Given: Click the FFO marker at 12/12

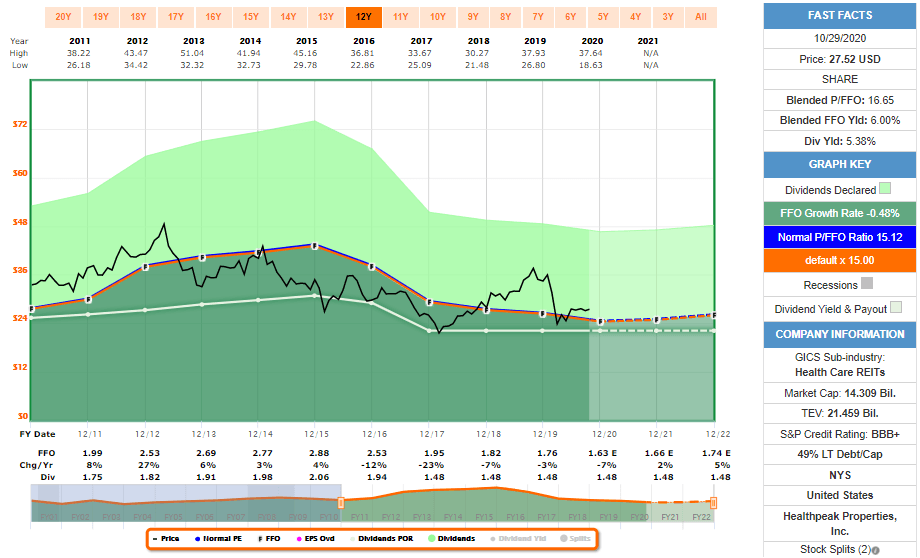Looking at the screenshot, I should (x=146, y=267).
